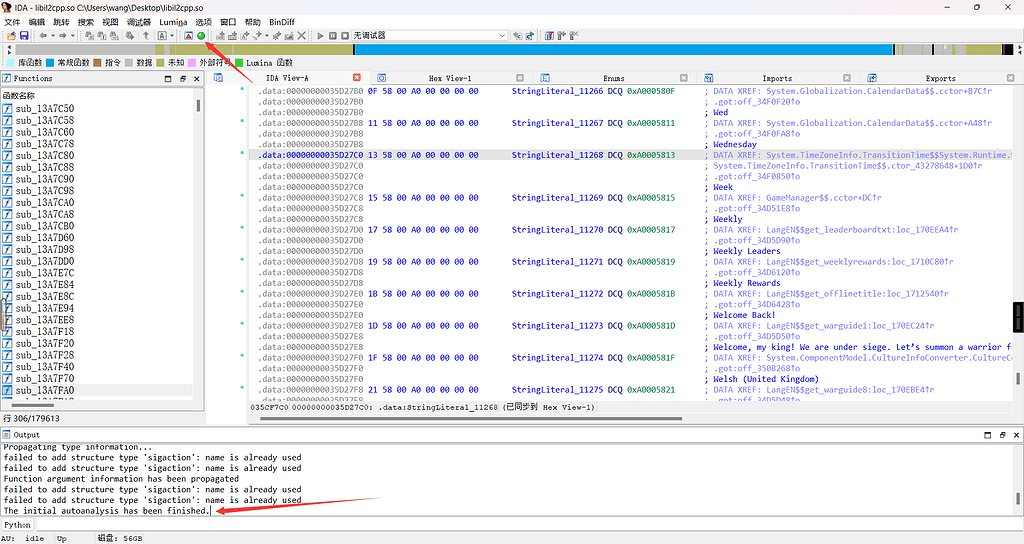Switch to the Exports tab
1024x544 pixels.
[x=940, y=78]
